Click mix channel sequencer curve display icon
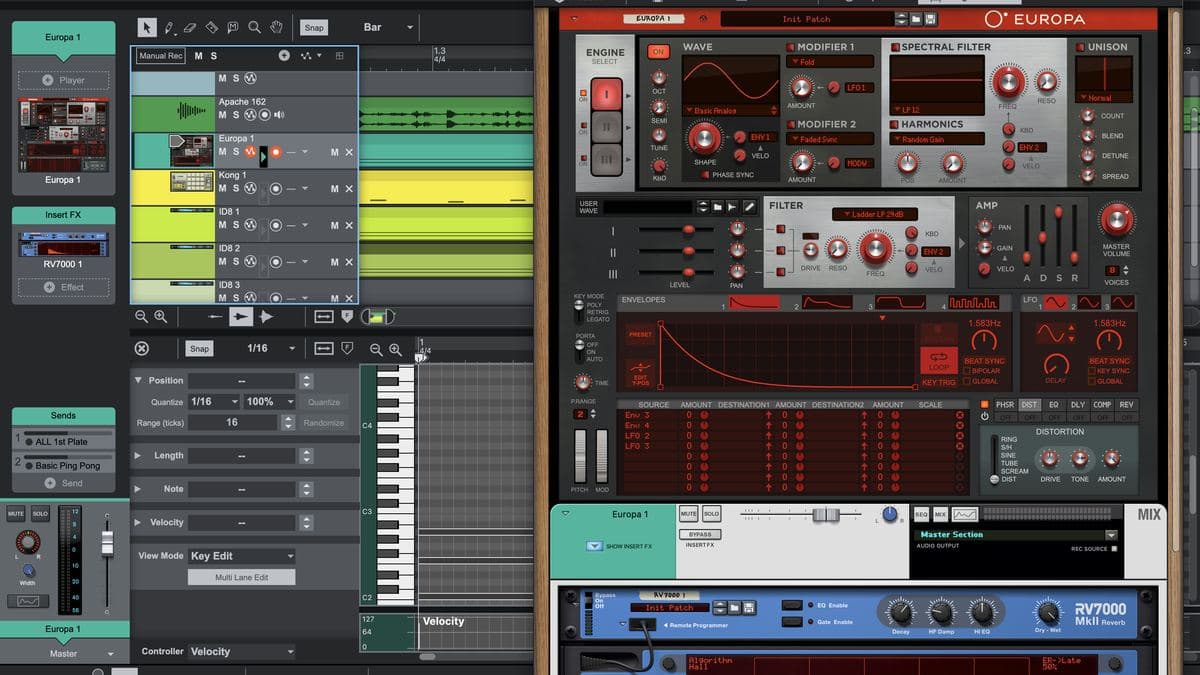The width and height of the screenshot is (1200, 675). tap(964, 514)
